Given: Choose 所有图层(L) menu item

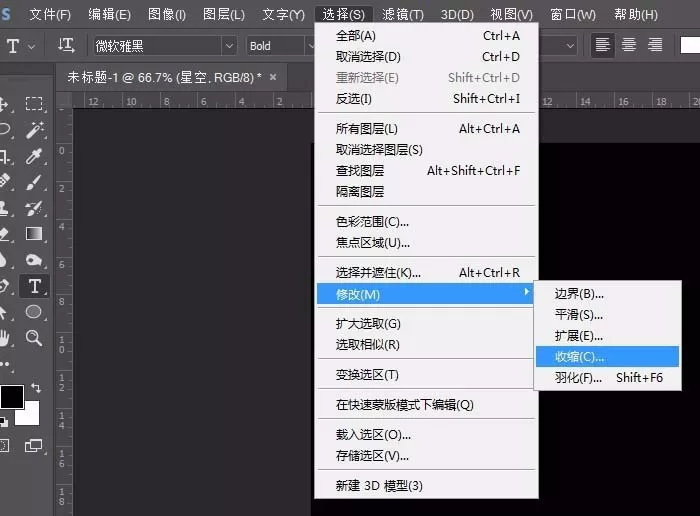Looking at the screenshot, I should 426,129.
